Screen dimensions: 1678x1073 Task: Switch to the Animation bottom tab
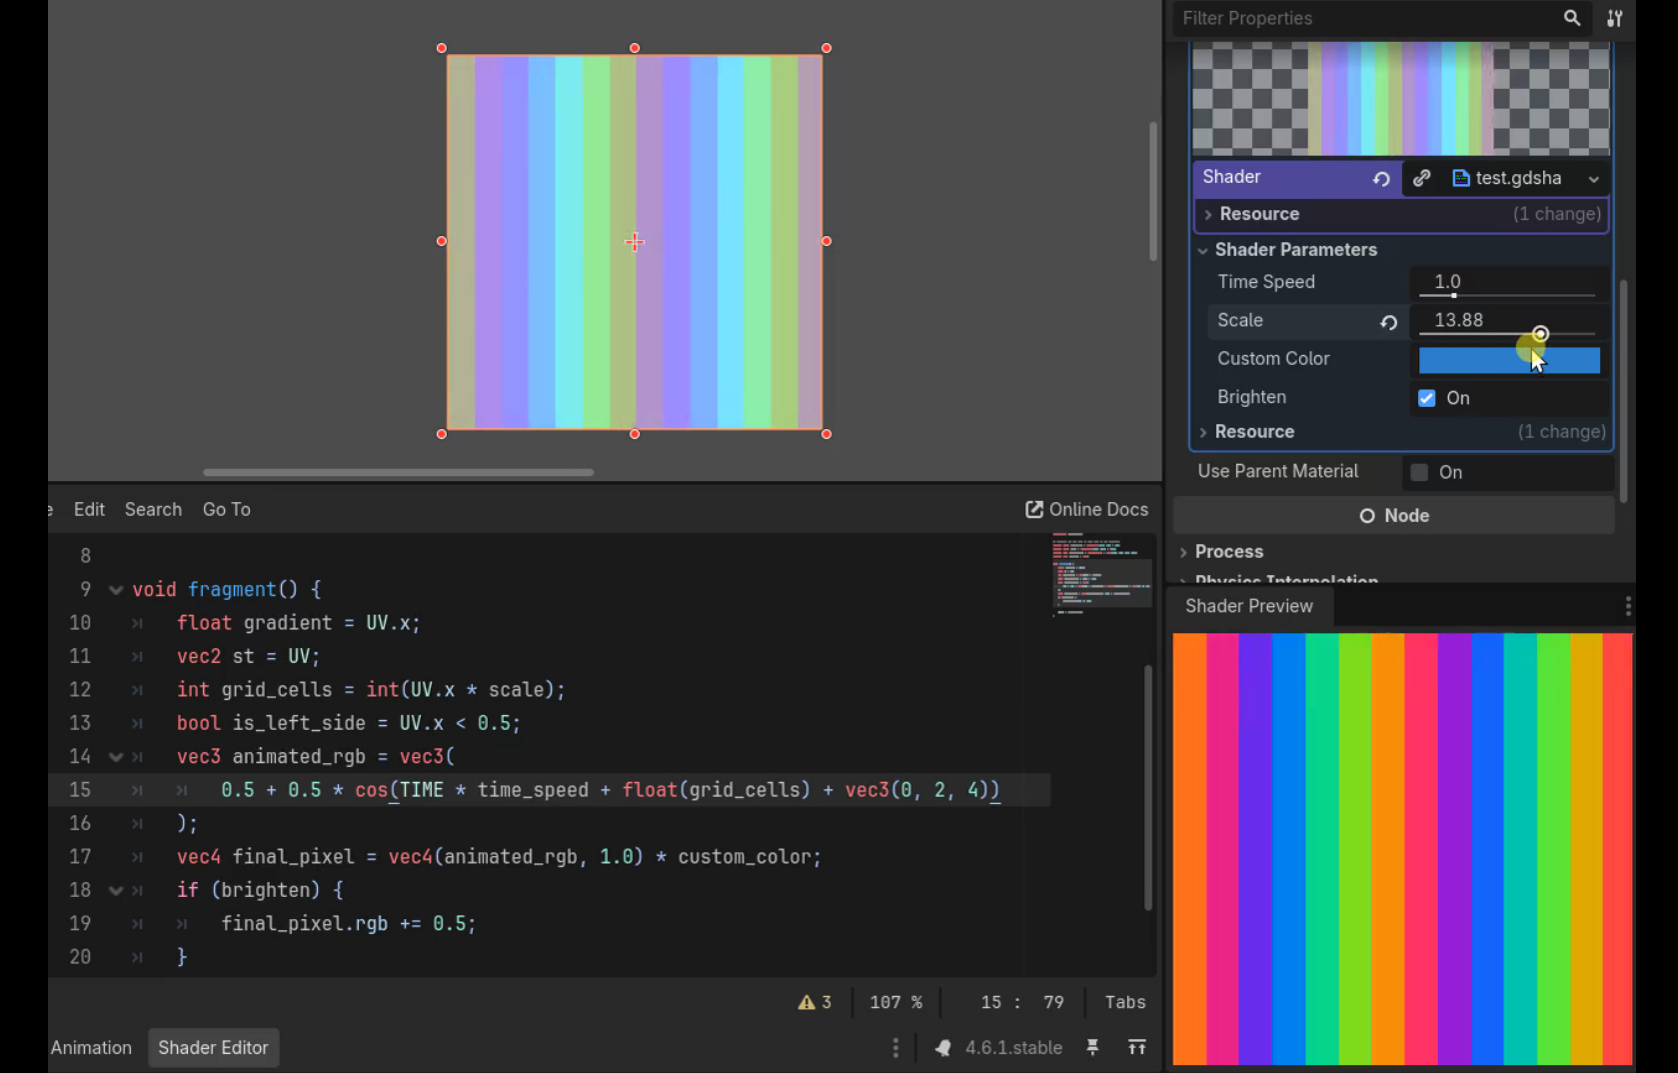coord(91,1047)
